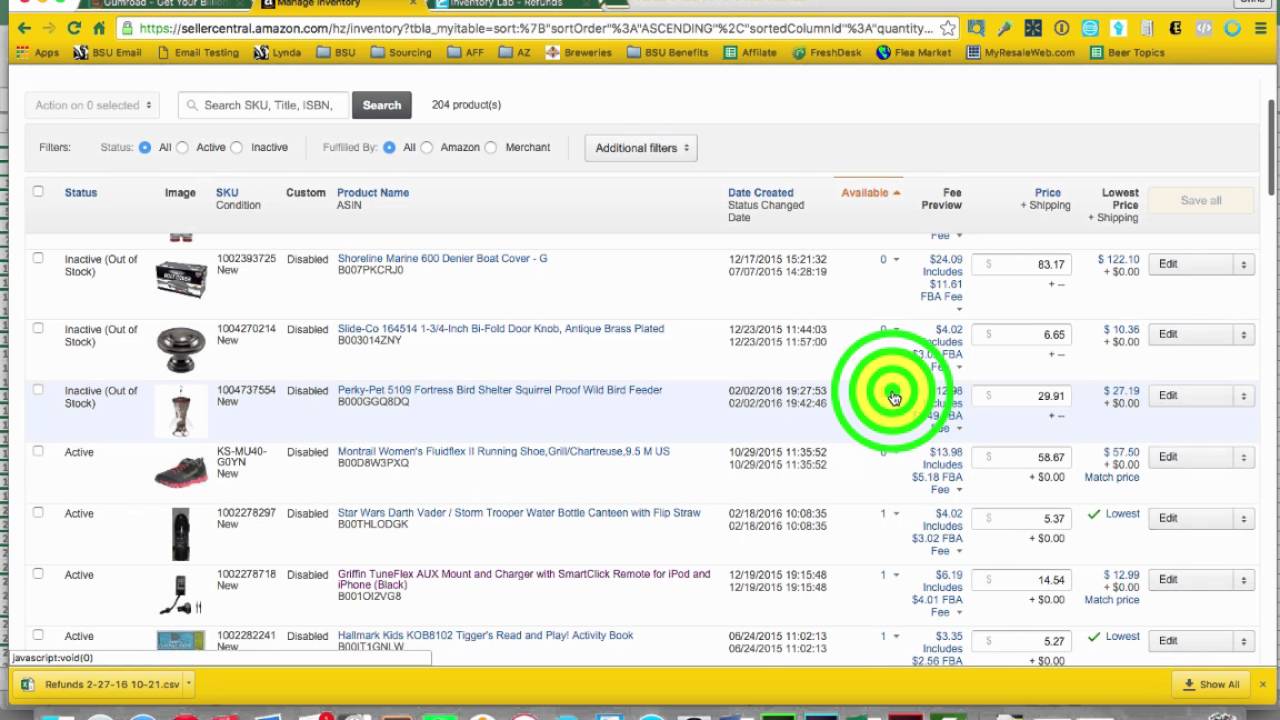1280x720 pixels.
Task: Focus the Search SKU, Title, ISBN field
Action: coord(265,105)
